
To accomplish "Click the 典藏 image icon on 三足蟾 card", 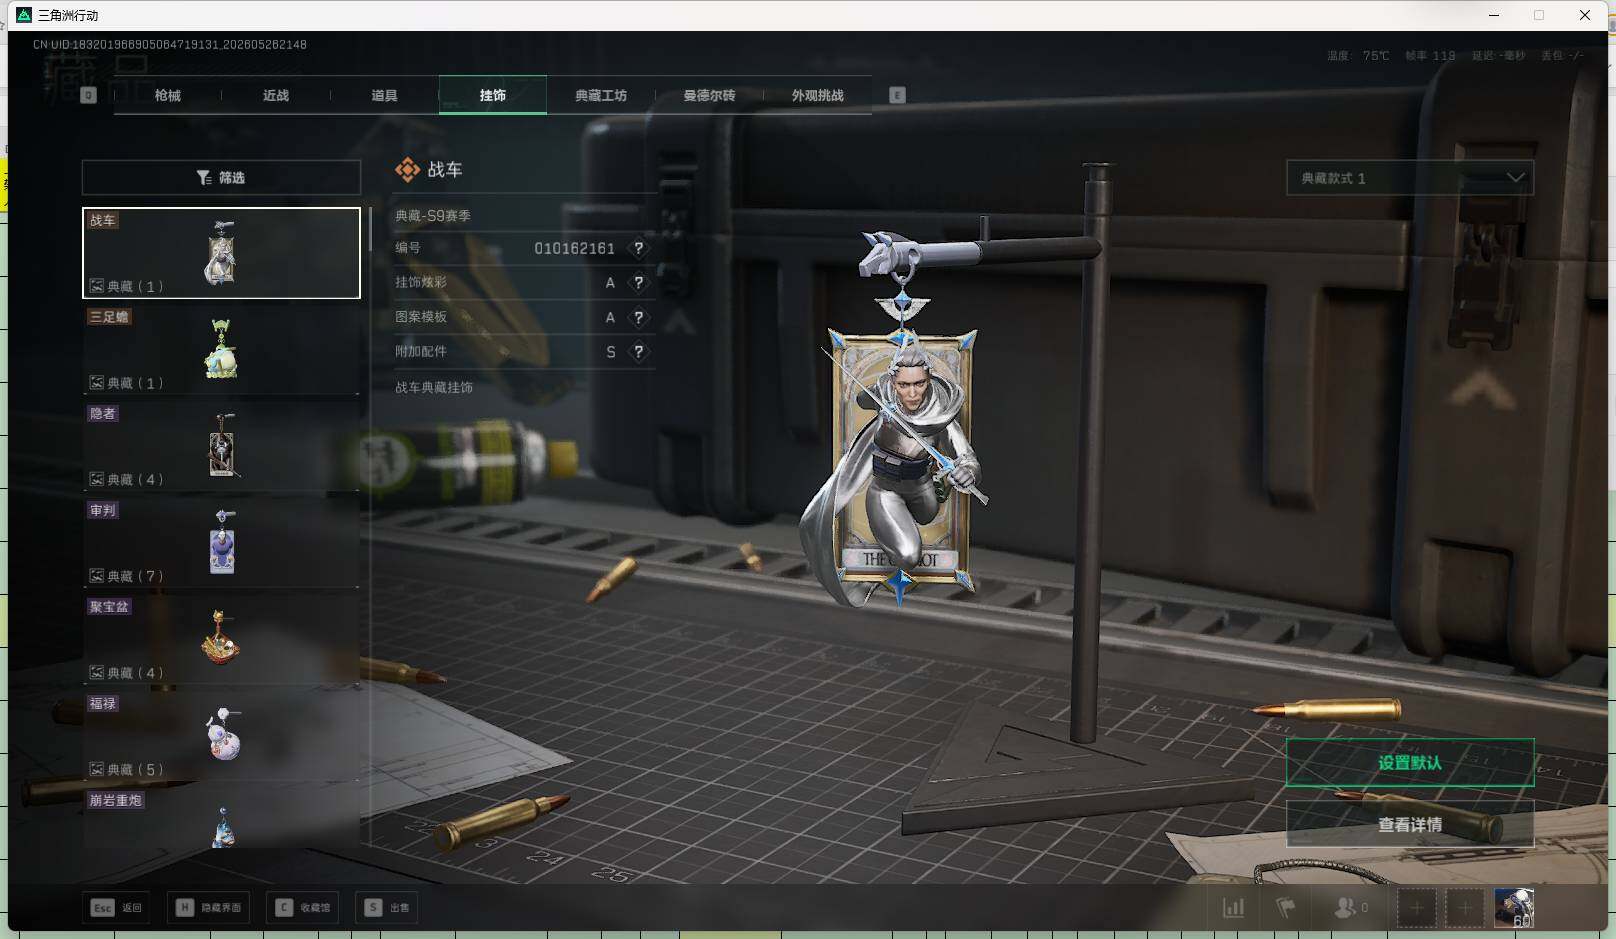I will [x=97, y=383].
